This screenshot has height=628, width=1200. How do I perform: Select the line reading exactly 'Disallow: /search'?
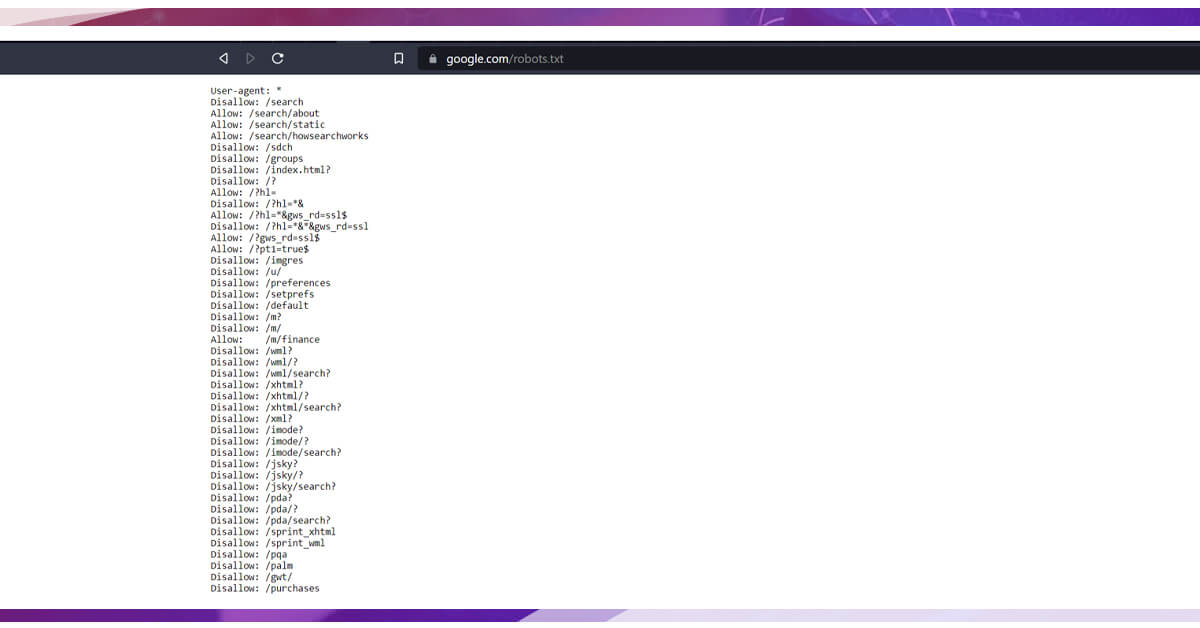[257, 102]
